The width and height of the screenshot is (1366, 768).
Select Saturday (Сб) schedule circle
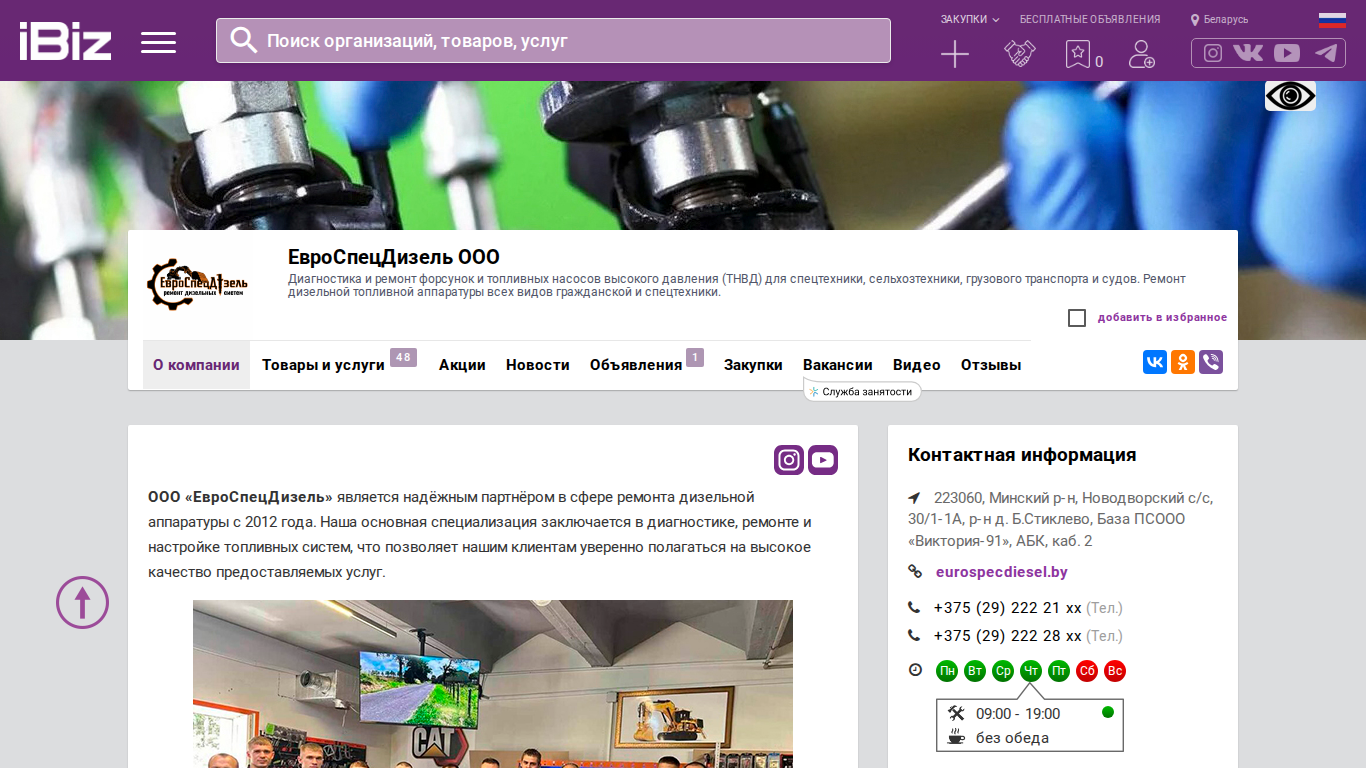[1087, 671]
